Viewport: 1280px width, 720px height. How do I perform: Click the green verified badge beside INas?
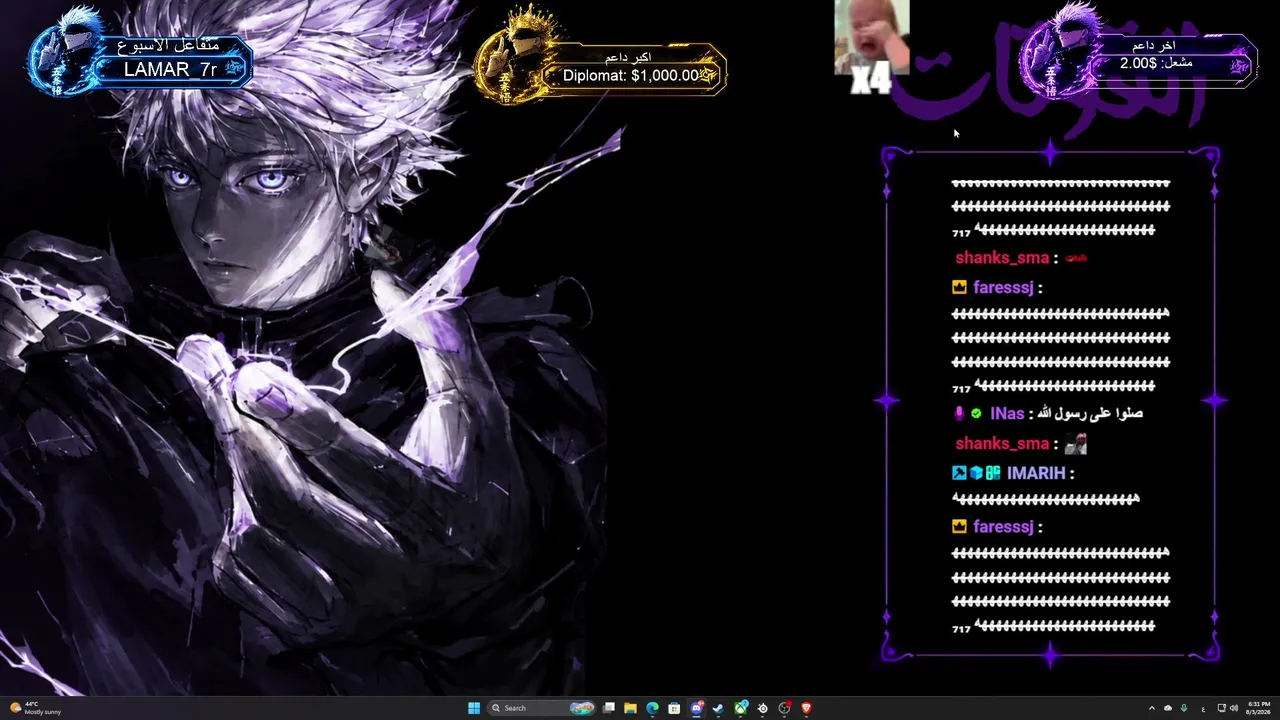click(976, 413)
